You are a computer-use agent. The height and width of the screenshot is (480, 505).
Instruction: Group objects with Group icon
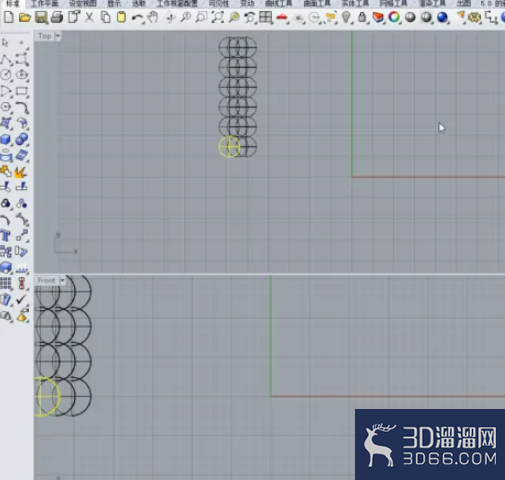6,203
